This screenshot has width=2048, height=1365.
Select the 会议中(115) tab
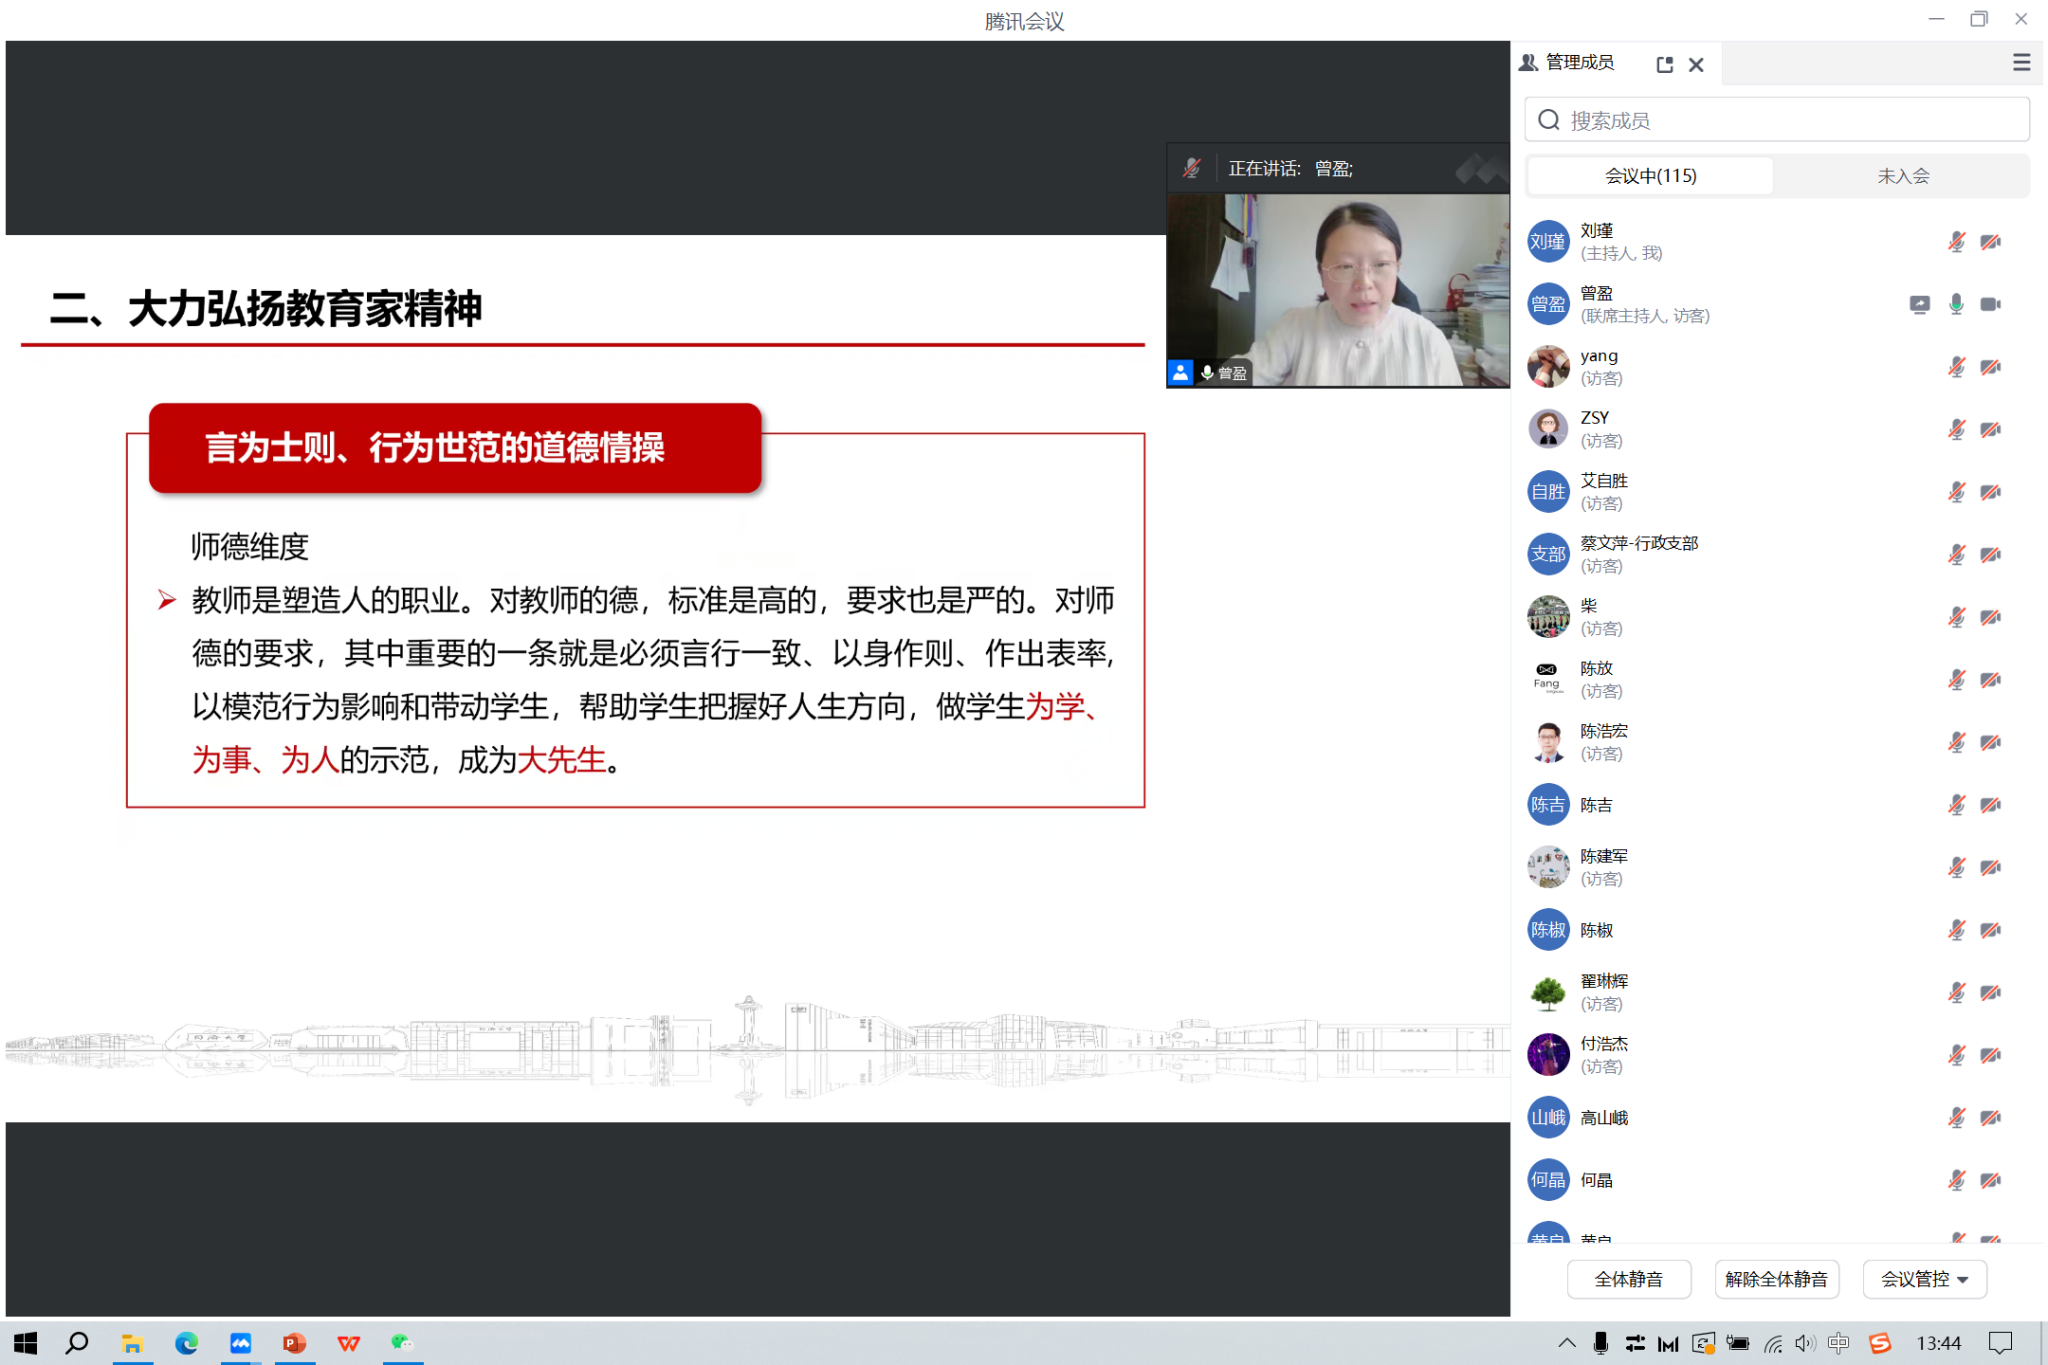tap(1650, 176)
